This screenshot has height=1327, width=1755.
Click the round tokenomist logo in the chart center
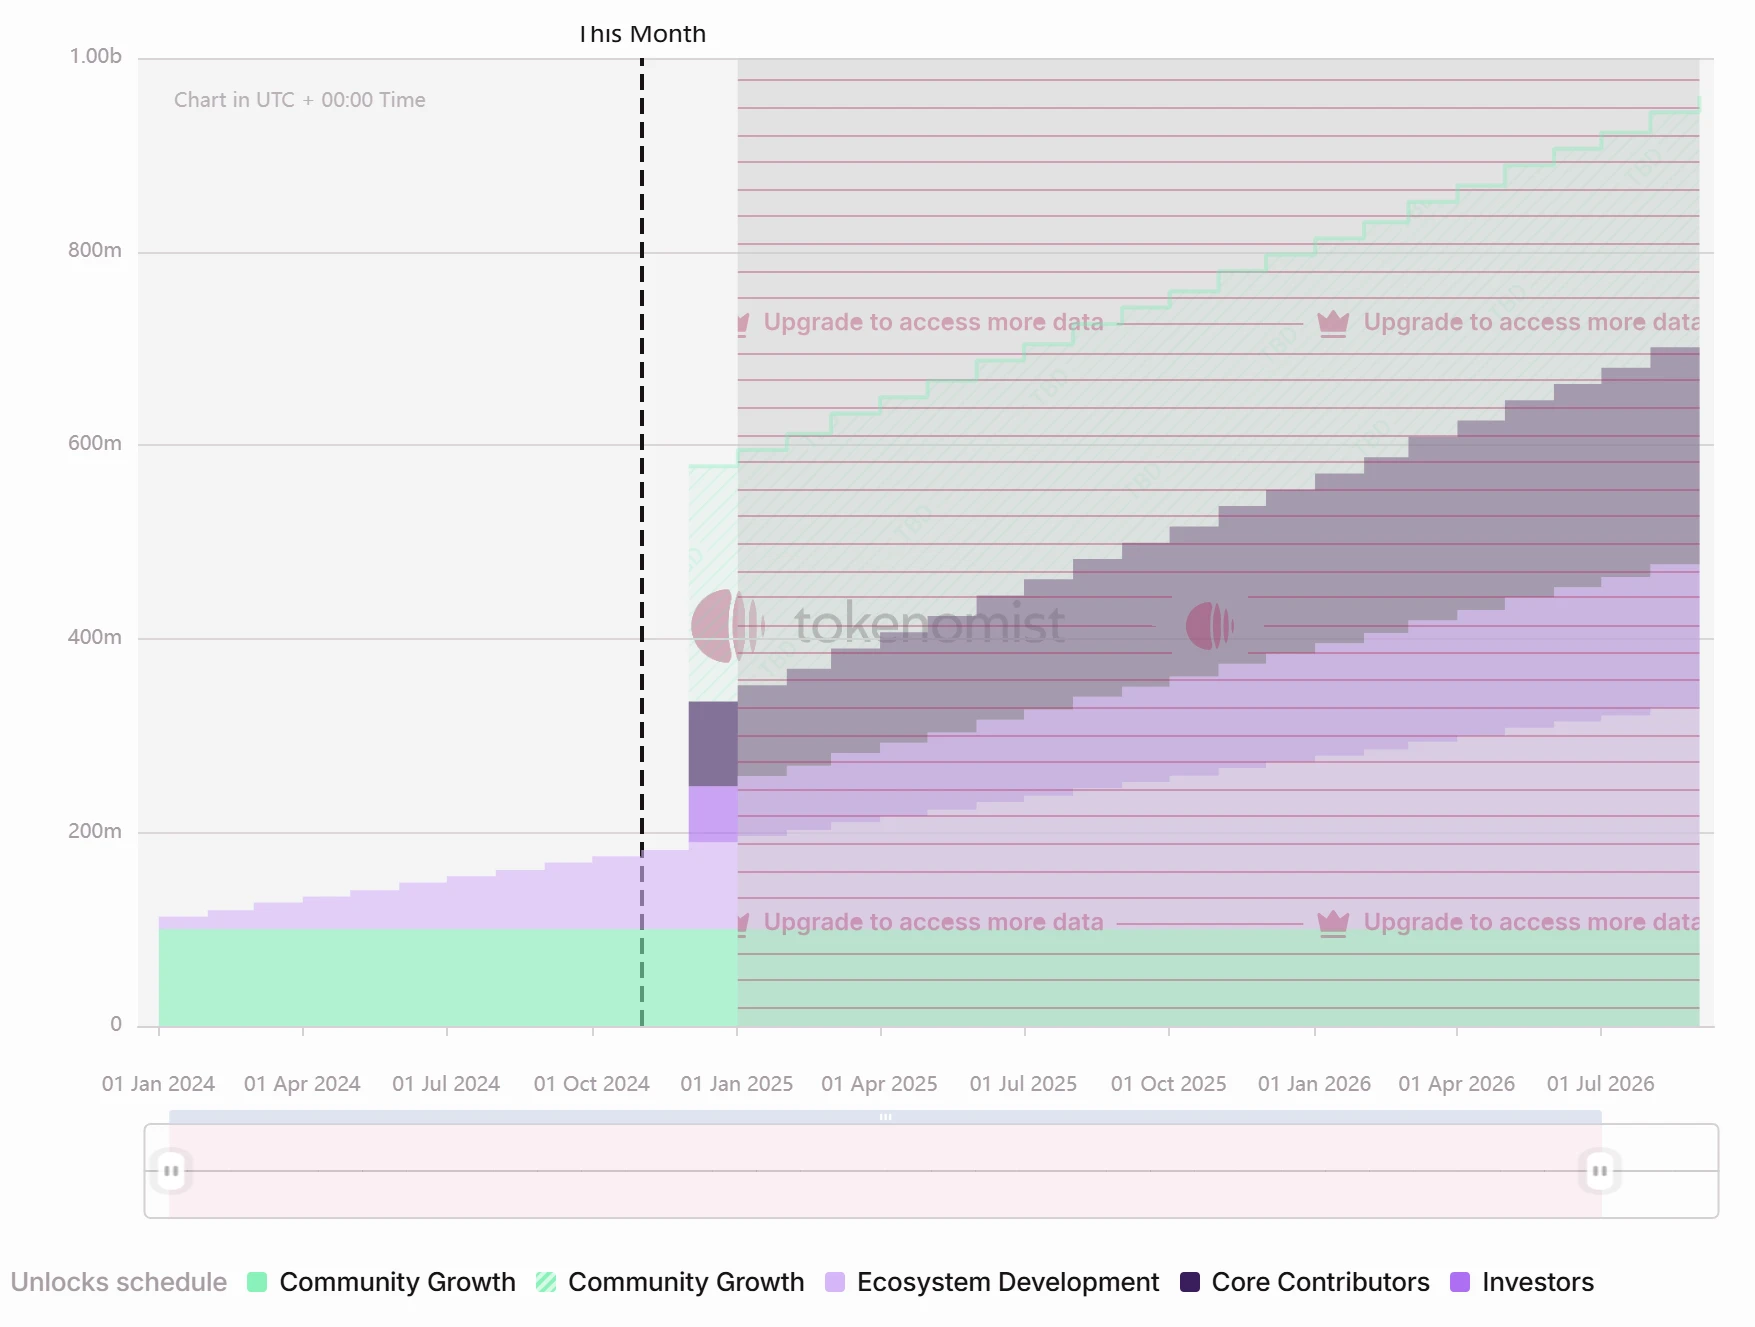(x=1209, y=626)
